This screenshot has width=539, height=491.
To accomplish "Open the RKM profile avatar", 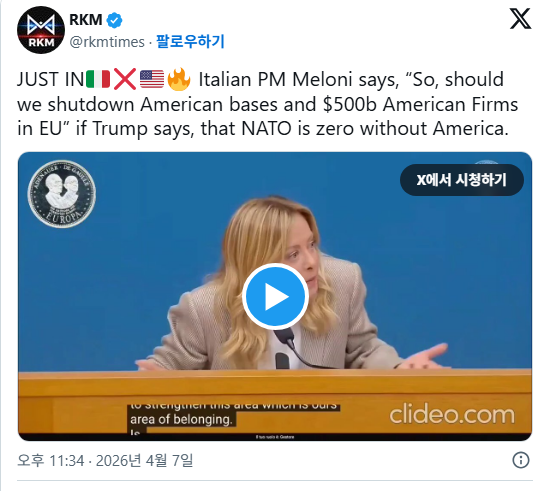I will 41,30.
